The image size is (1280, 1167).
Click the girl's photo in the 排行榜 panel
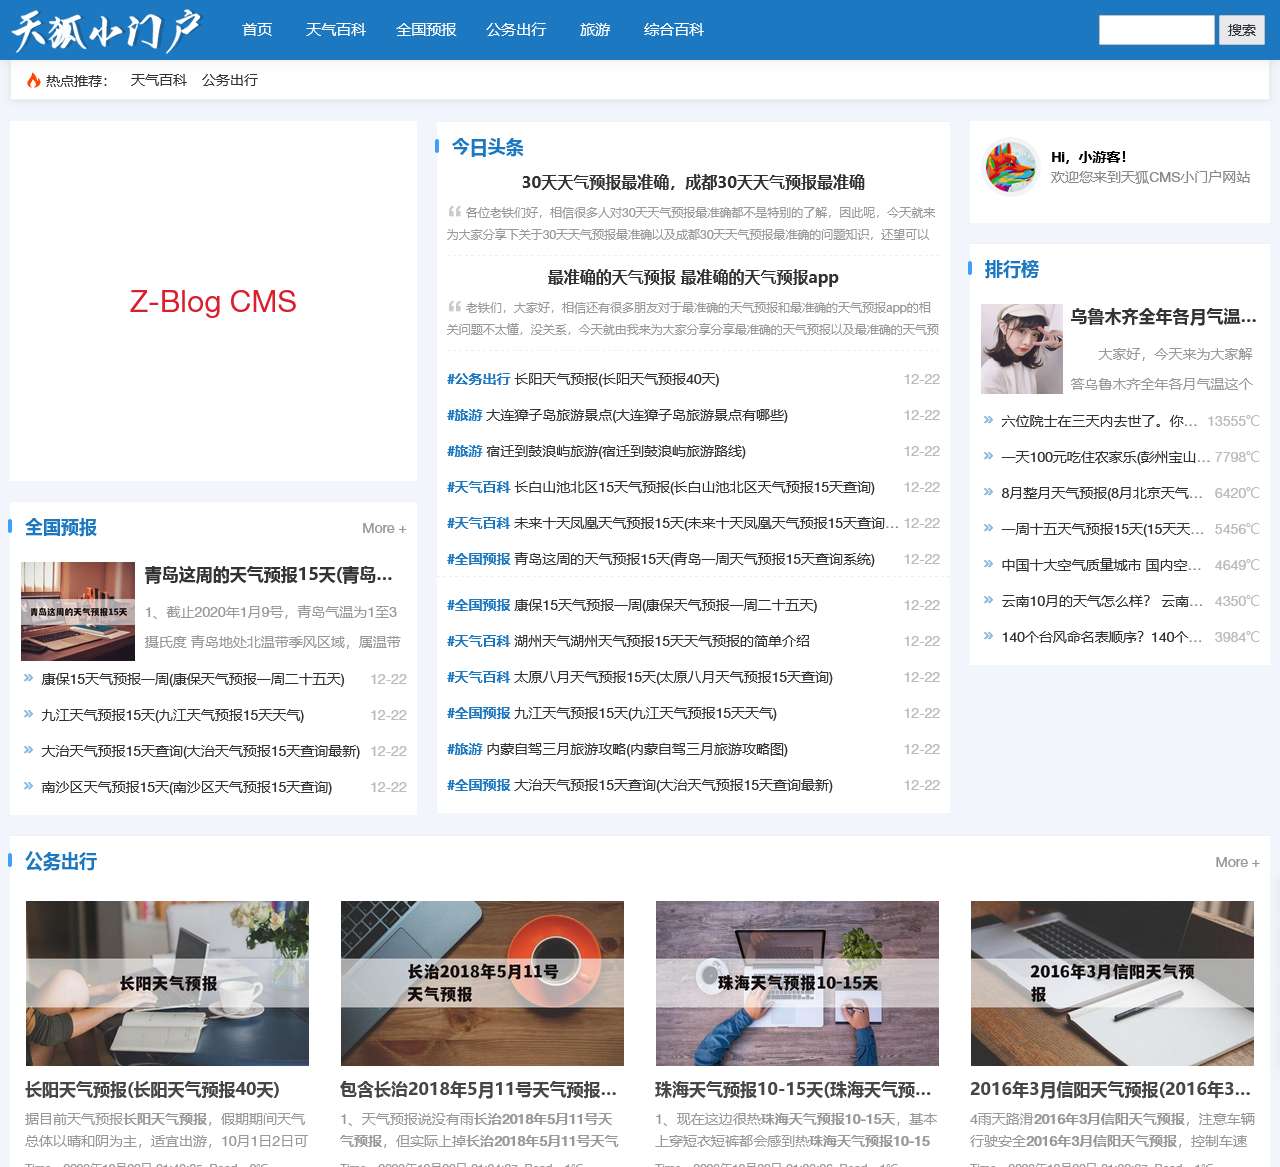[x=1022, y=348]
